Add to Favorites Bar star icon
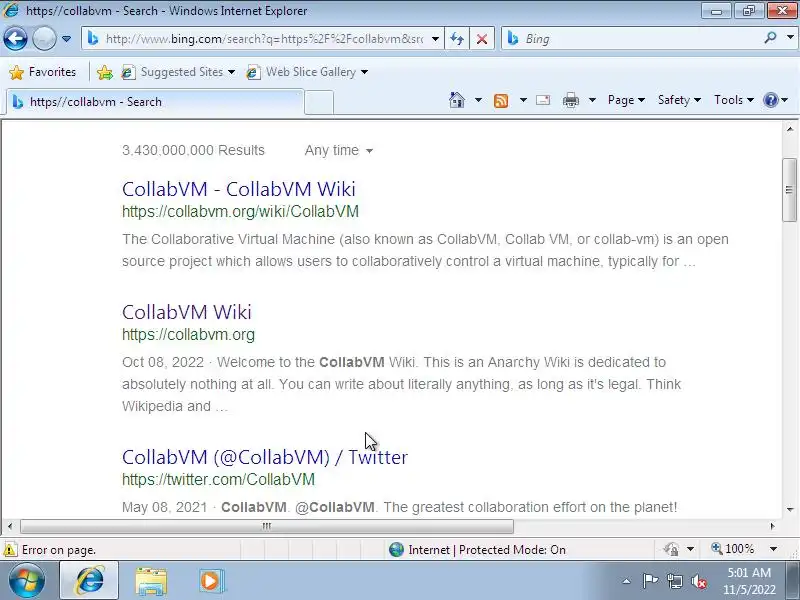Screen dimensions: 800x600 [105, 72]
